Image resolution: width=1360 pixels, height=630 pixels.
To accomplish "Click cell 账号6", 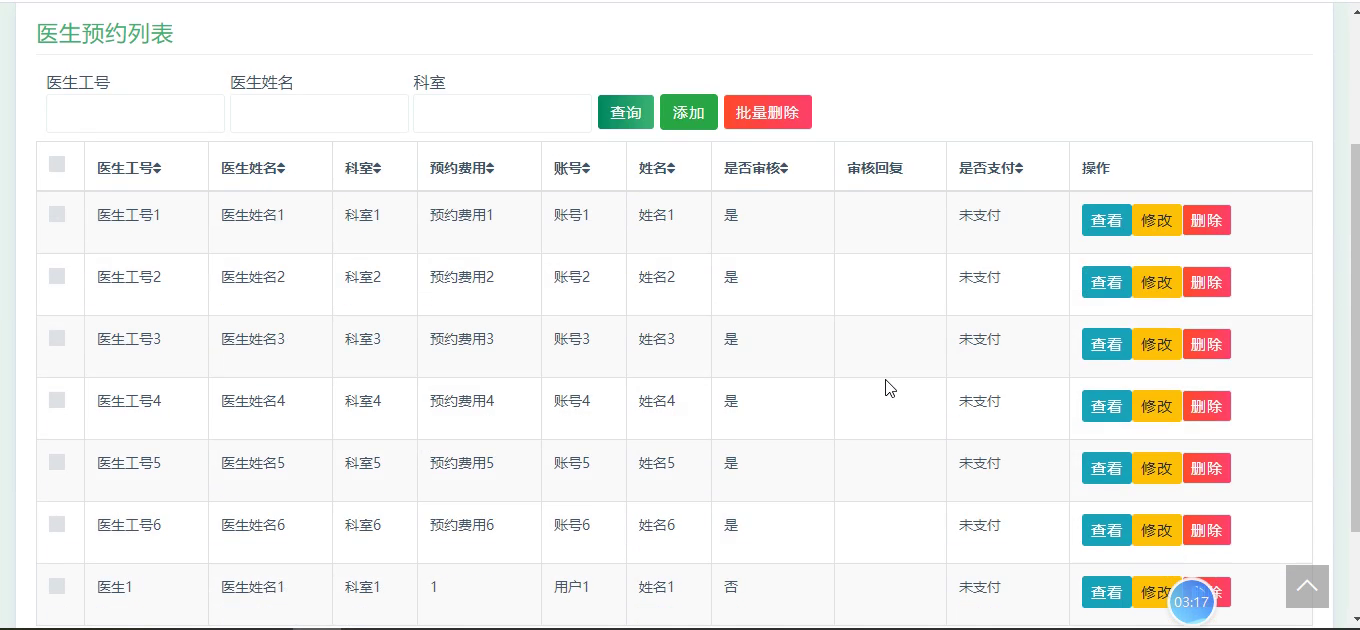I will pos(572,525).
